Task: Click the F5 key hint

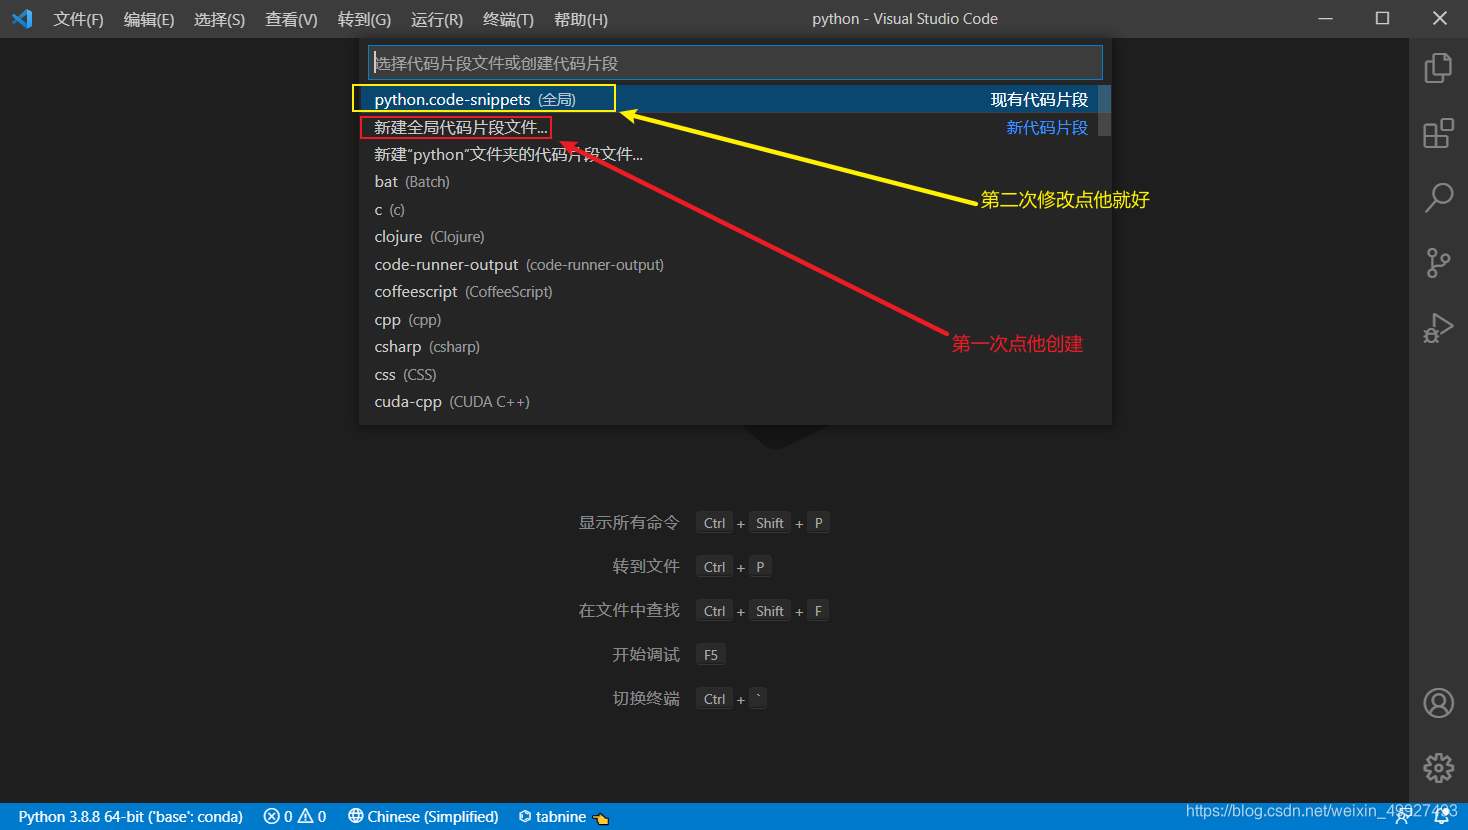Action: pos(711,655)
